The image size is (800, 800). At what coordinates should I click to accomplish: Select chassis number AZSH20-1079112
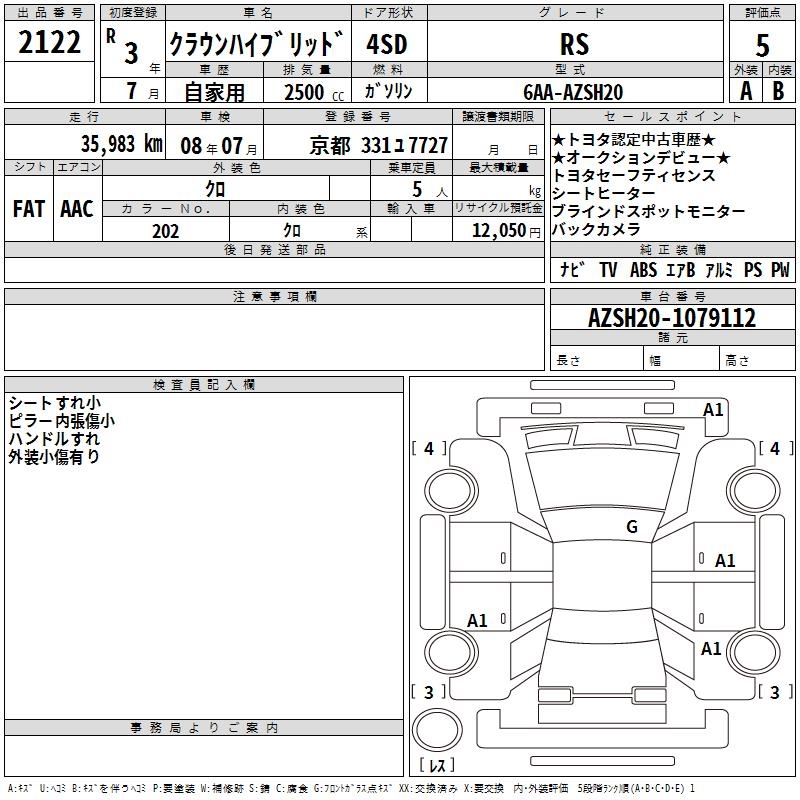click(672, 317)
